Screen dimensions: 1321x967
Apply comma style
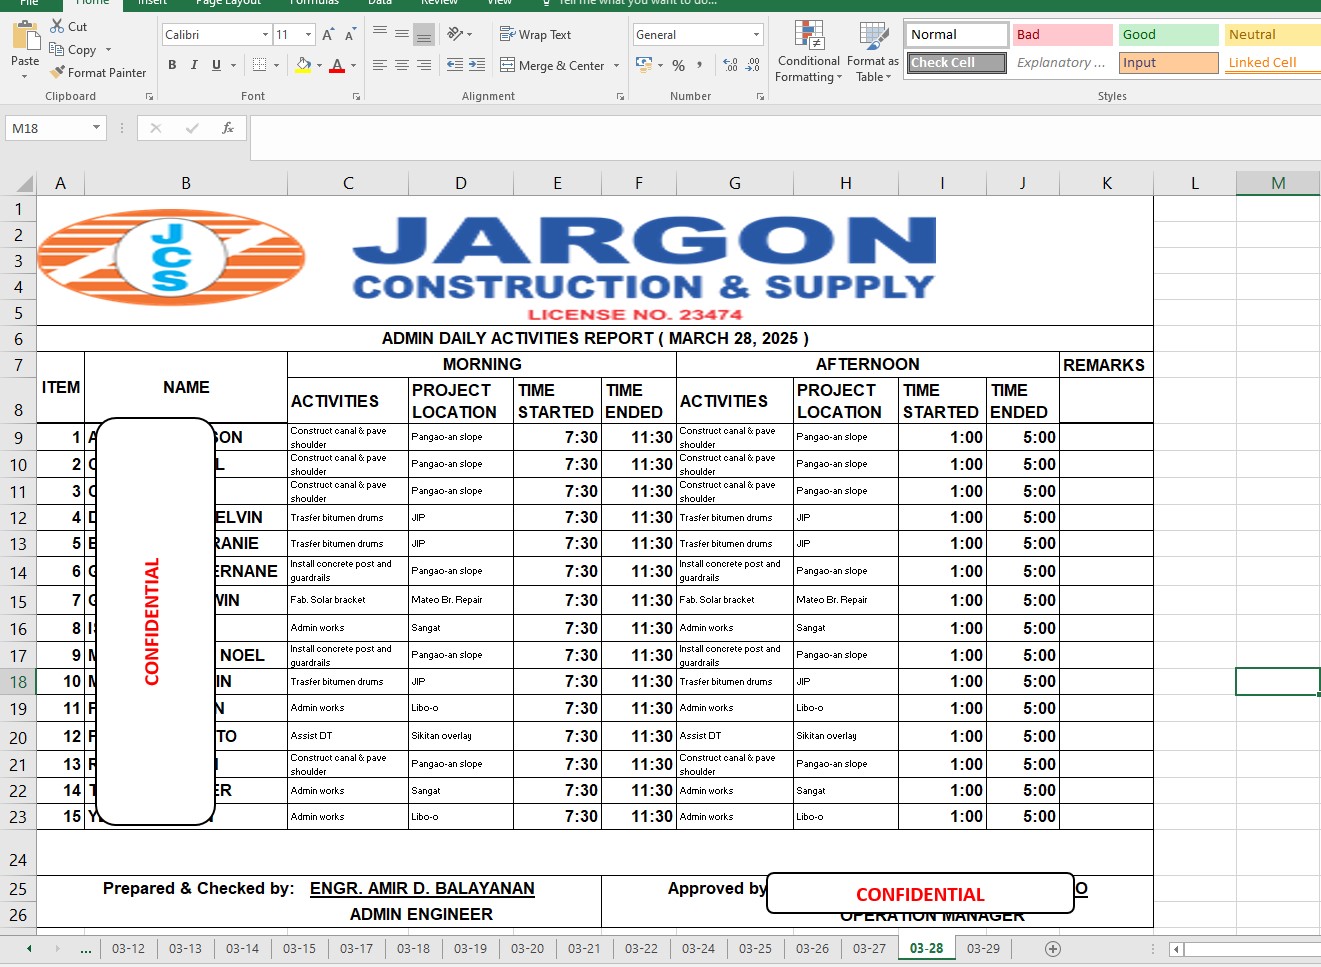pyautogui.click(x=700, y=65)
